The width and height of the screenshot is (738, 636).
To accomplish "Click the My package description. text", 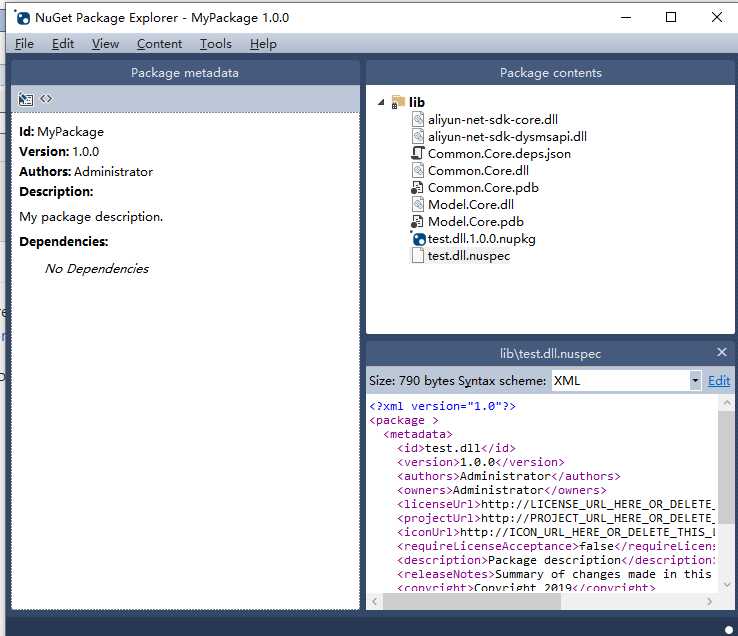I will point(91,217).
